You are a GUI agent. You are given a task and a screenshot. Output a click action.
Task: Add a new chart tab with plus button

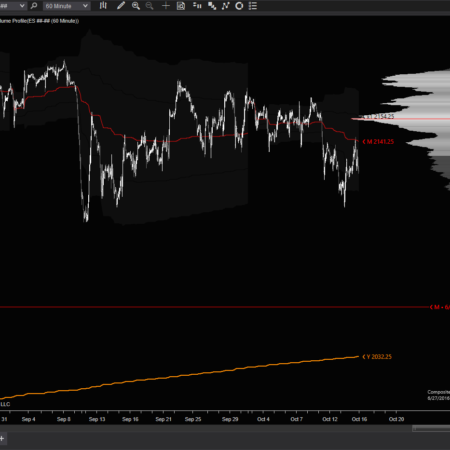(2, 439)
